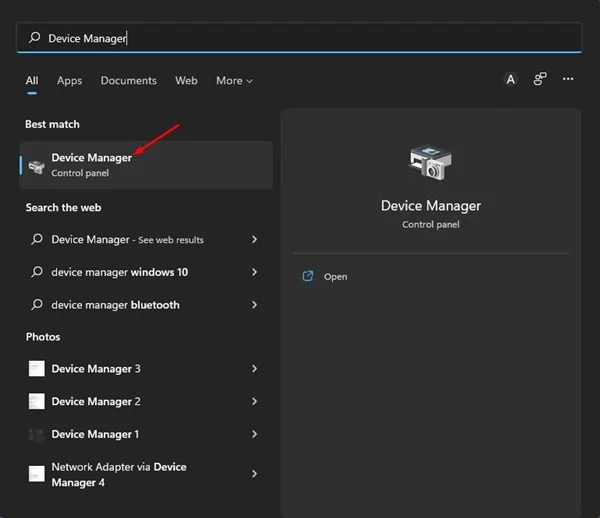Click inside the search text field
This screenshot has height=518, width=600.
(300, 38)
